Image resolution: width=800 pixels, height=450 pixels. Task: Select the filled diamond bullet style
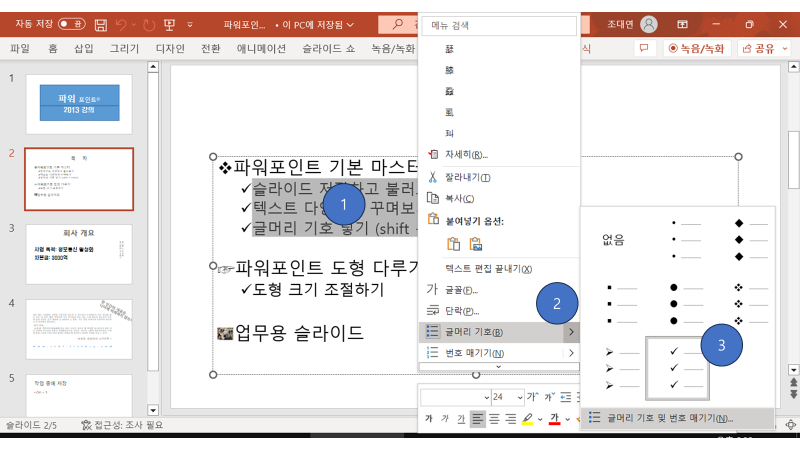click(742, 240)
